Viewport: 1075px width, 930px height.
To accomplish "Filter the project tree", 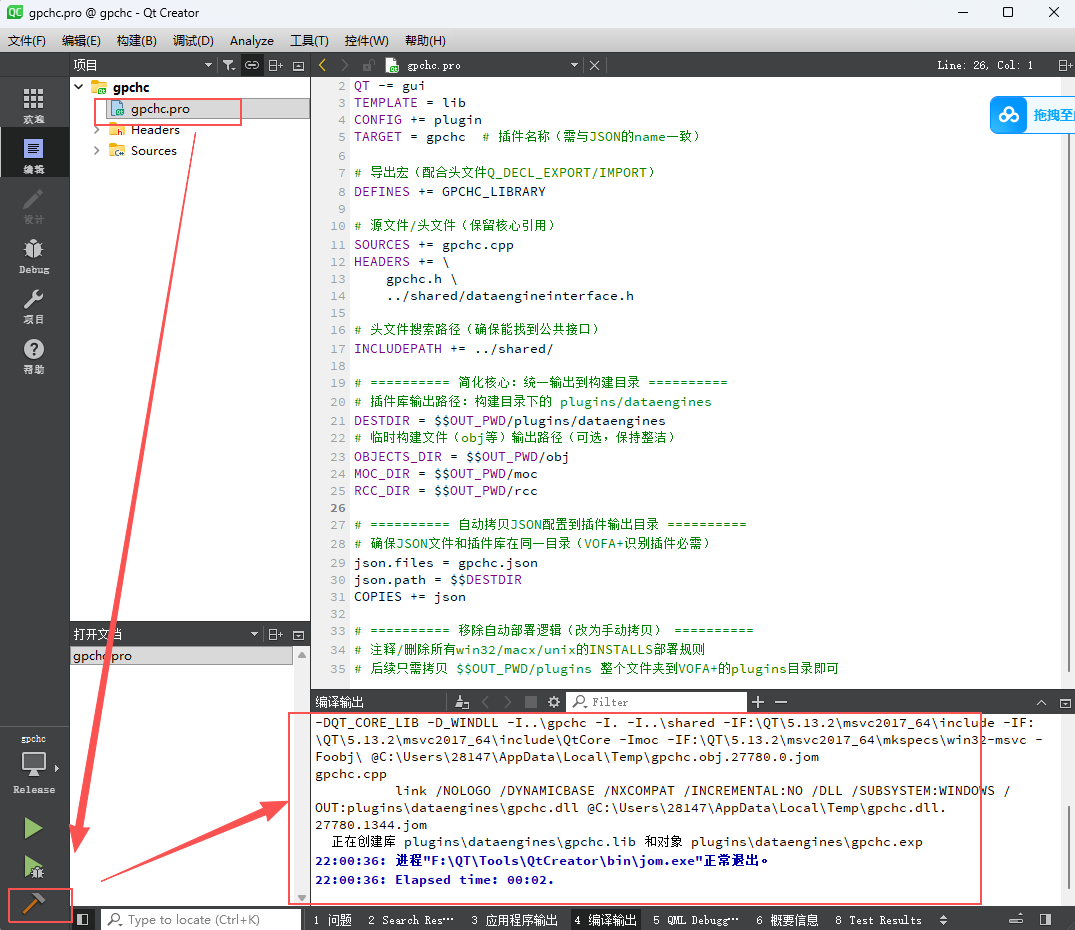I will point(229,65).
